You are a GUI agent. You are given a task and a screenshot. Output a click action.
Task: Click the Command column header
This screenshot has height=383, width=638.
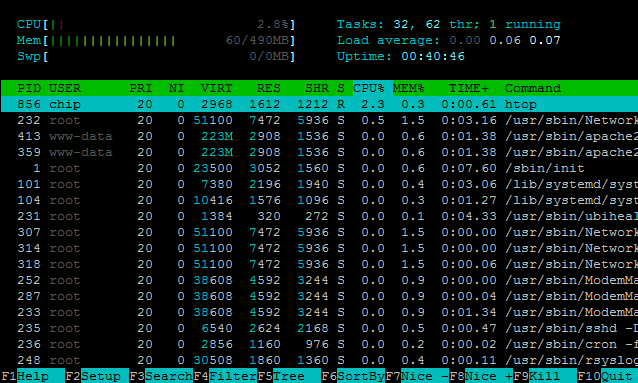[x=533, y=88]
